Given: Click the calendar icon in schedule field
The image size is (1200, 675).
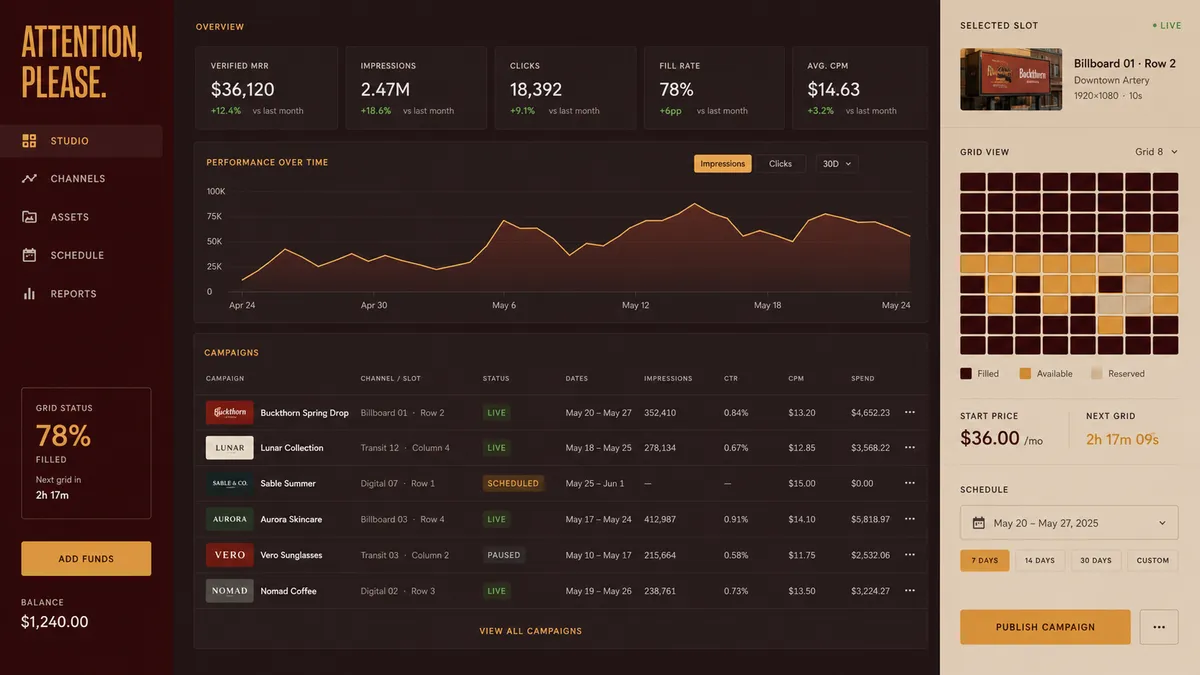Looking at the screenshot, I should click(978, 523).
